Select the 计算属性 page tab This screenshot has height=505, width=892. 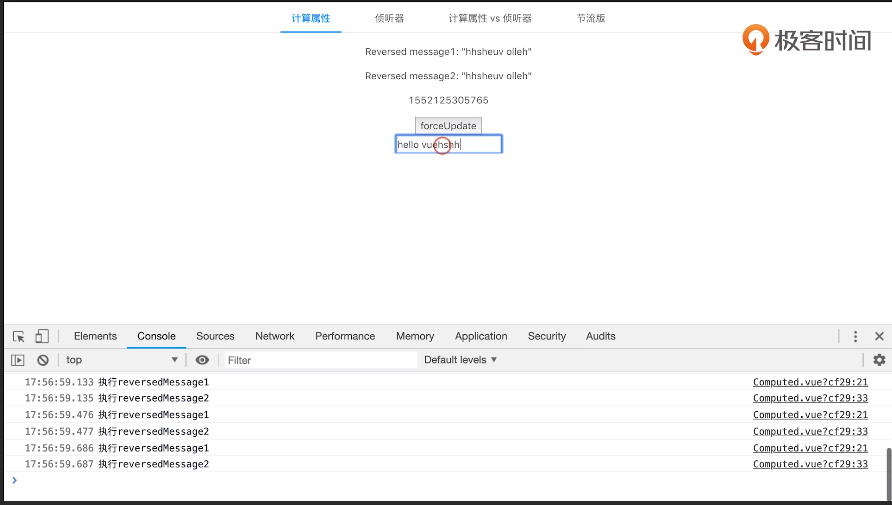pyautogui.click(x=311, y=18)
